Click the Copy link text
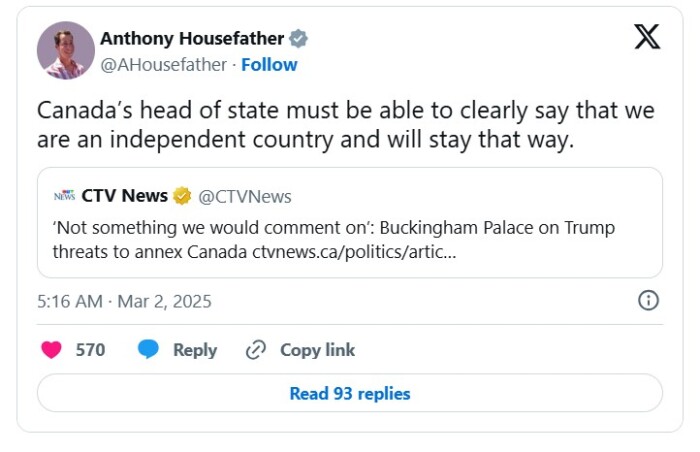700x452 pixels. (x=317, y=350)
